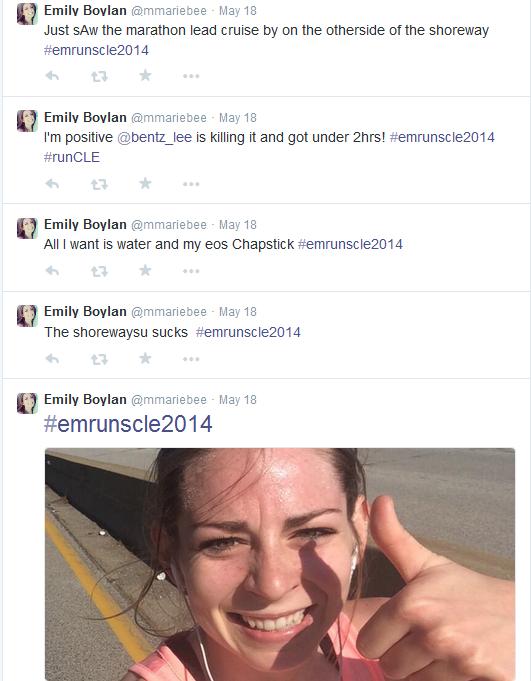The height and width of the screenshot is (681, 531).
Task: Open the #runCLE hashtag
Action: tap(72, 157)
